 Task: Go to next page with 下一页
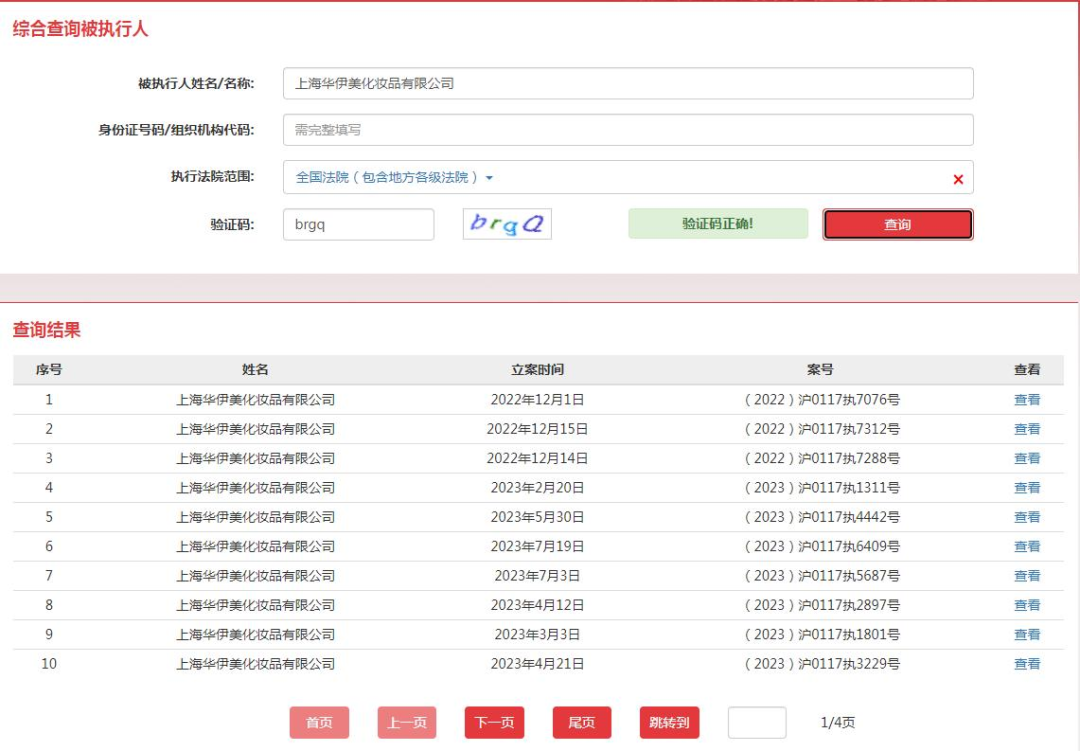tap(494, 723)
